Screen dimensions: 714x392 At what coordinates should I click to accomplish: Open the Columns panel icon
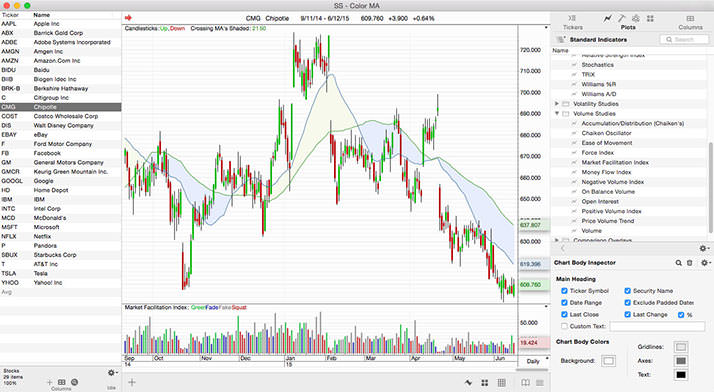690,18
